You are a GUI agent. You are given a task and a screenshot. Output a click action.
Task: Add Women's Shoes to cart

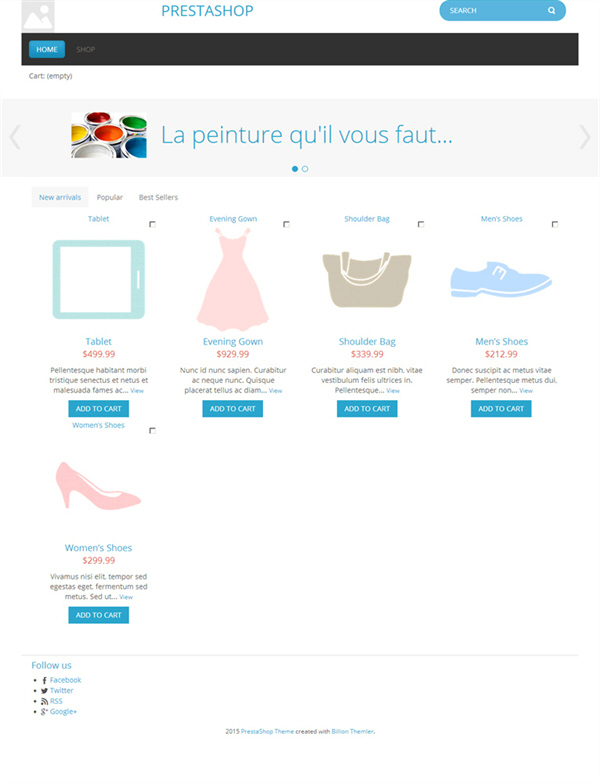98,615
